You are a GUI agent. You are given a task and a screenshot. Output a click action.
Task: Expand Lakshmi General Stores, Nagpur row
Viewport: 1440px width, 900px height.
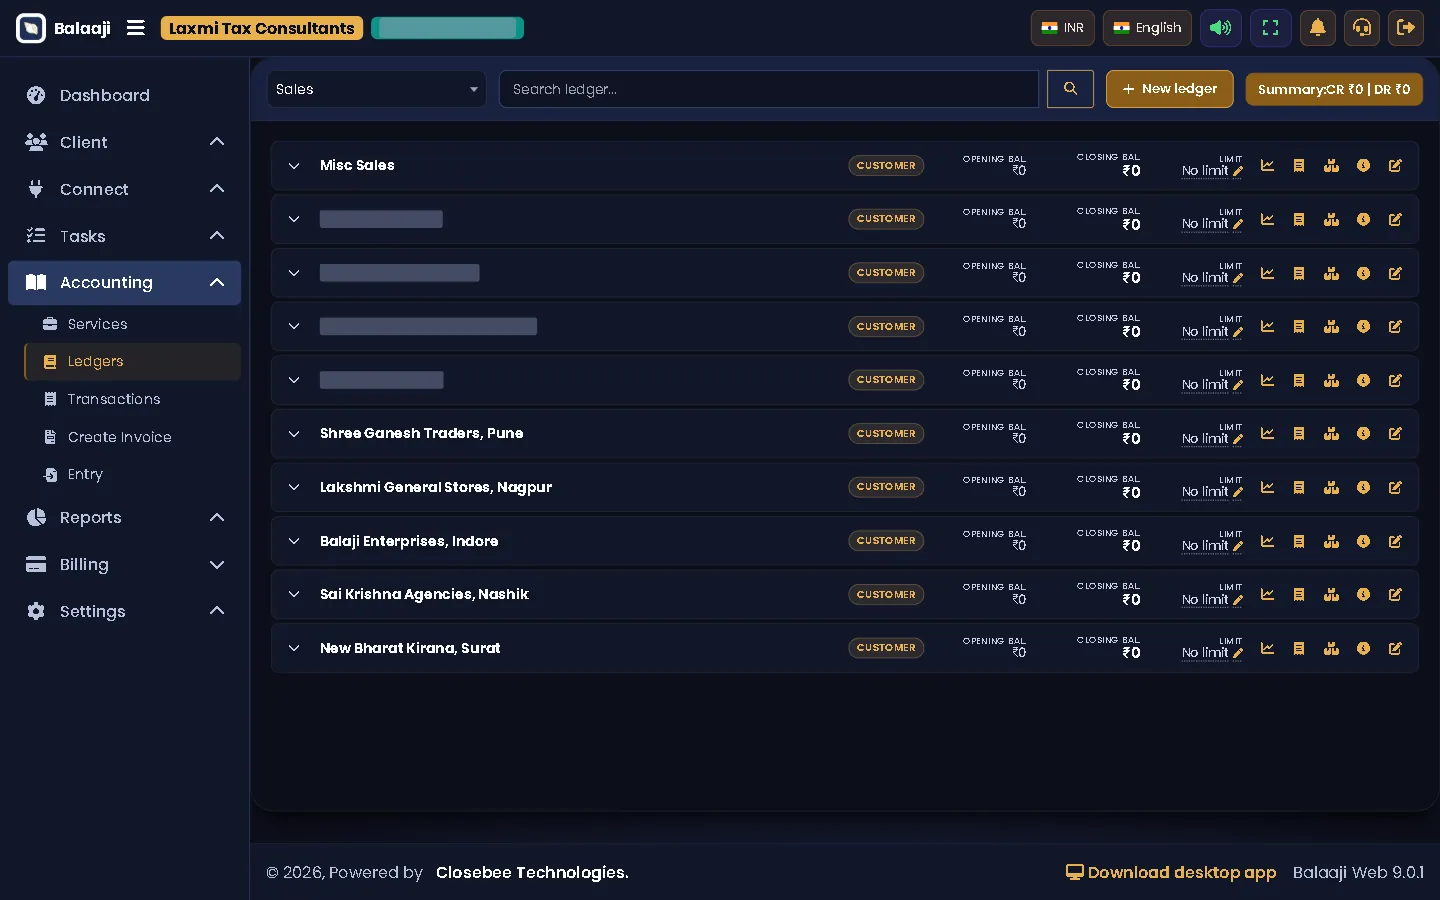(294, 488)
